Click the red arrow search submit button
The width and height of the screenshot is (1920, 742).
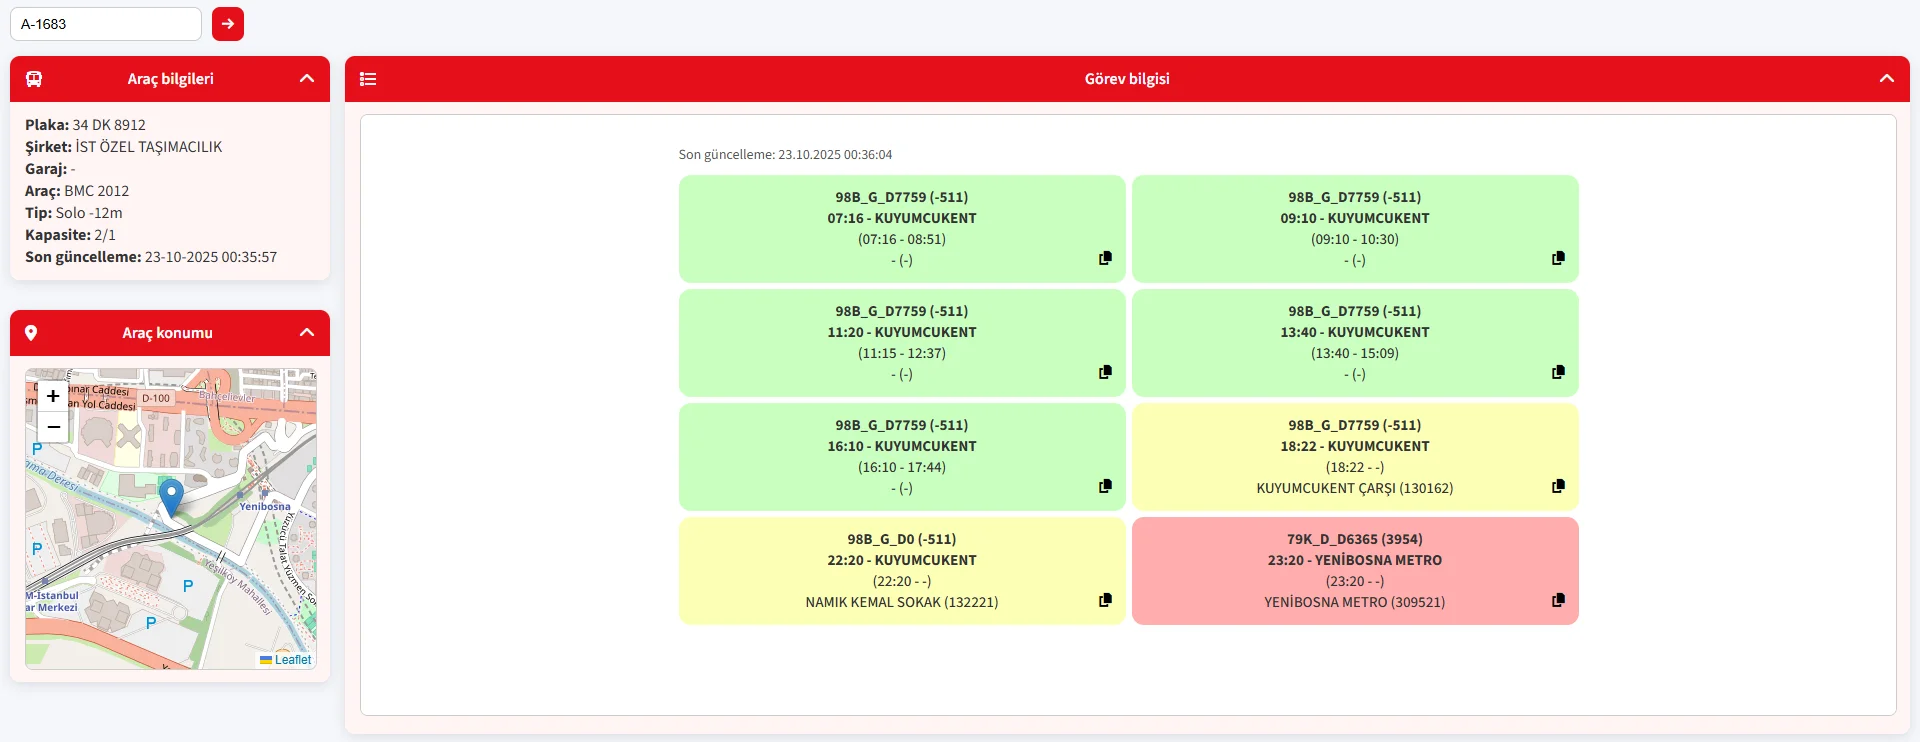tap(228, 24)
